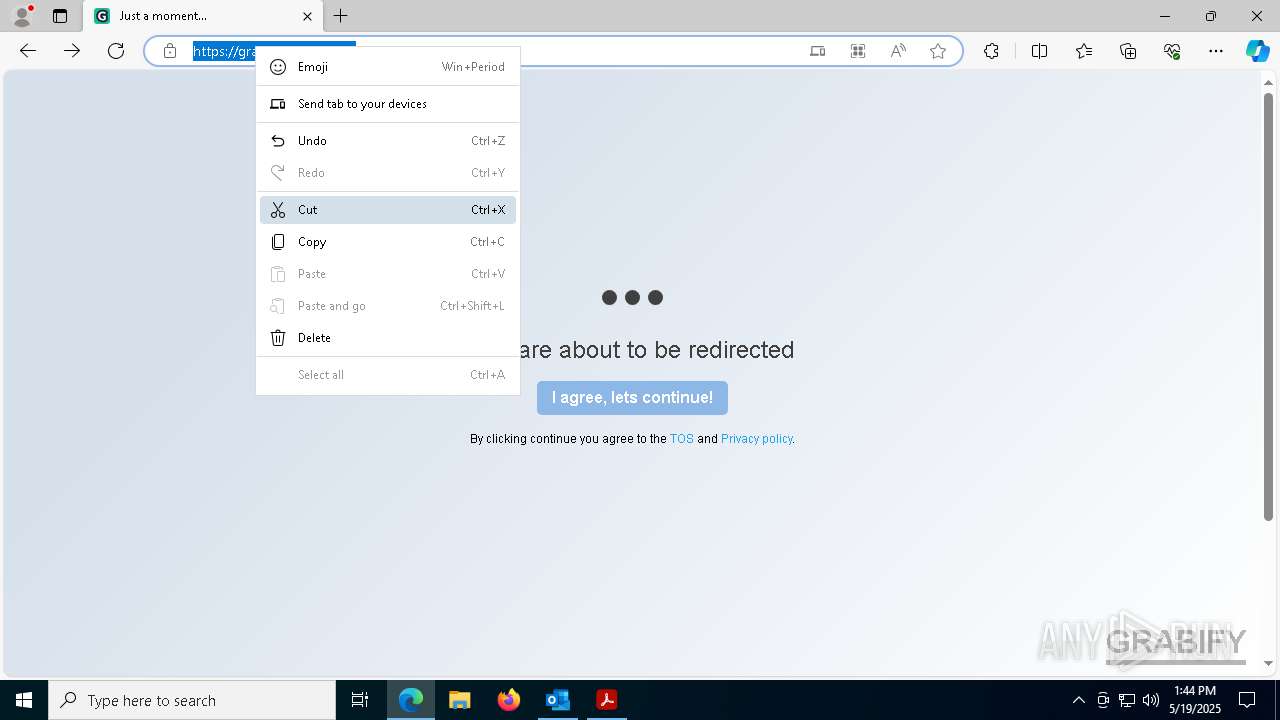
Task: Open Settings and more ellipsis menu
Action: tap(1216, 51)
